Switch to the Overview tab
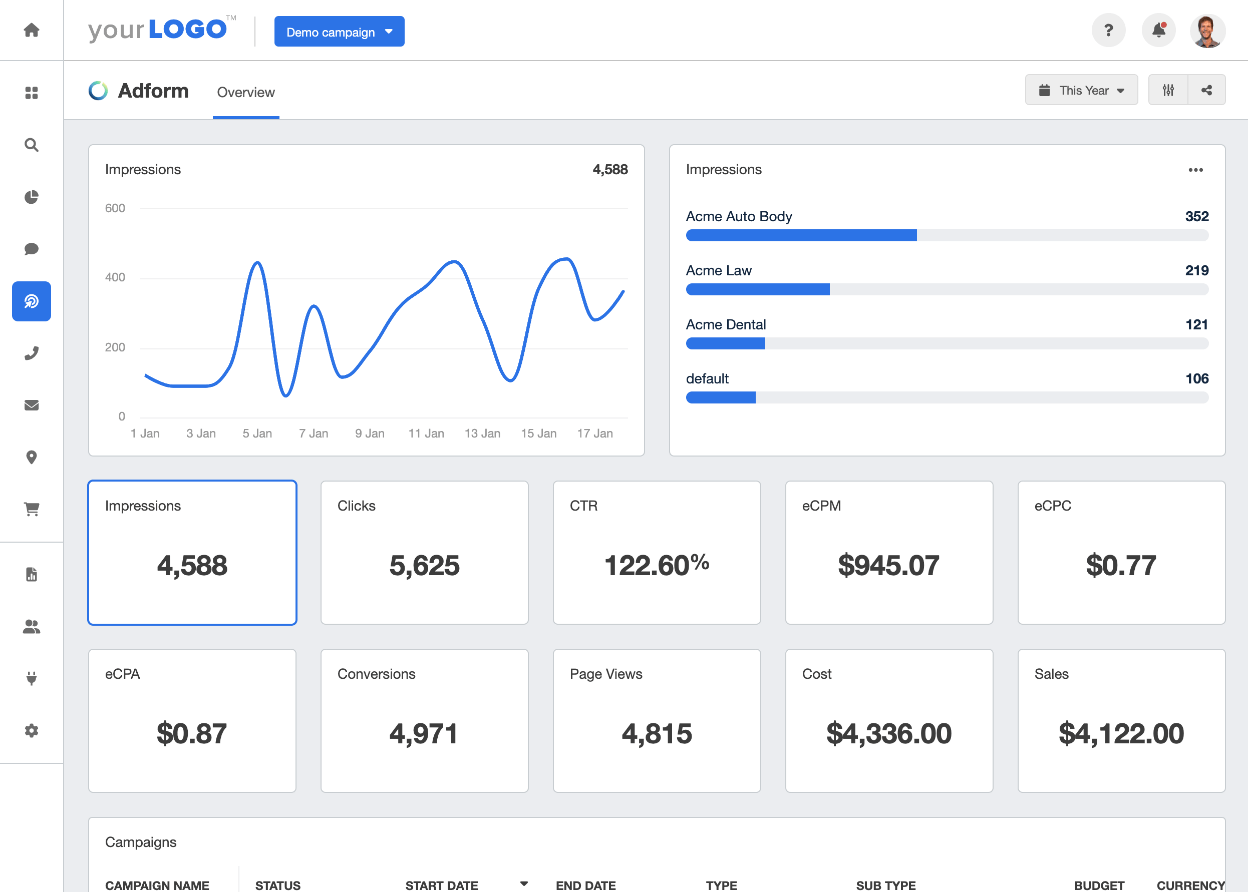 pyautogui.click(x=246, y=92)
